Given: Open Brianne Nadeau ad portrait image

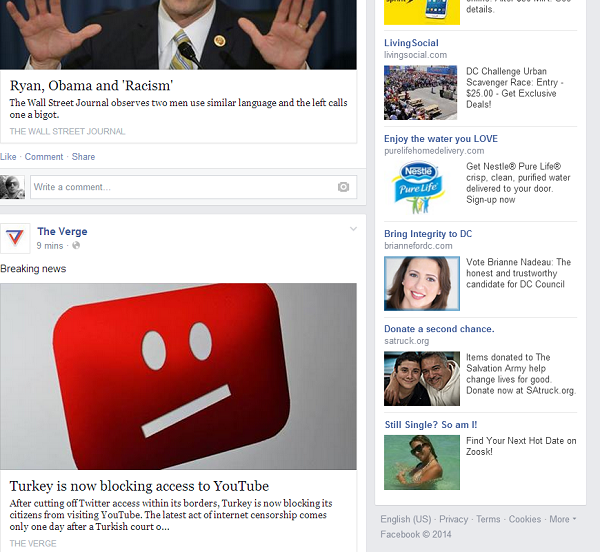Looking at the screenshot, I should point(422,283).
